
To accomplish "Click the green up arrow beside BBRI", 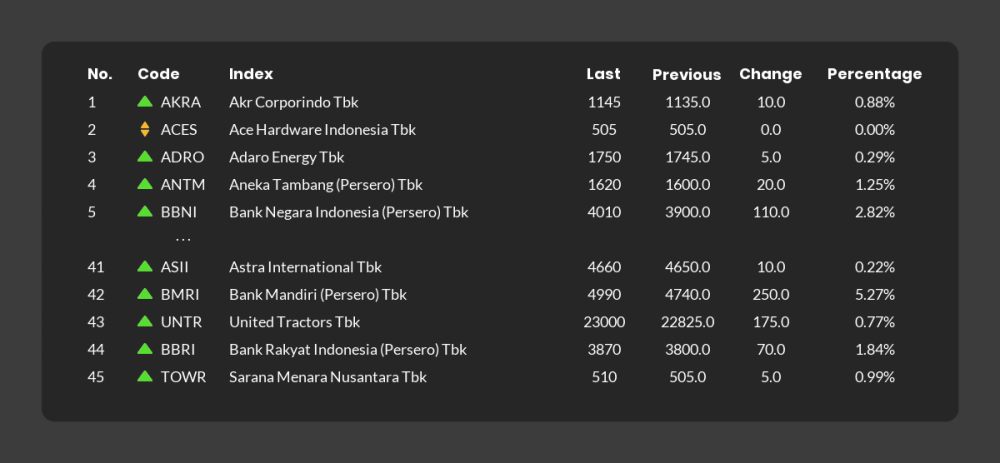I will tap(145, 348).
